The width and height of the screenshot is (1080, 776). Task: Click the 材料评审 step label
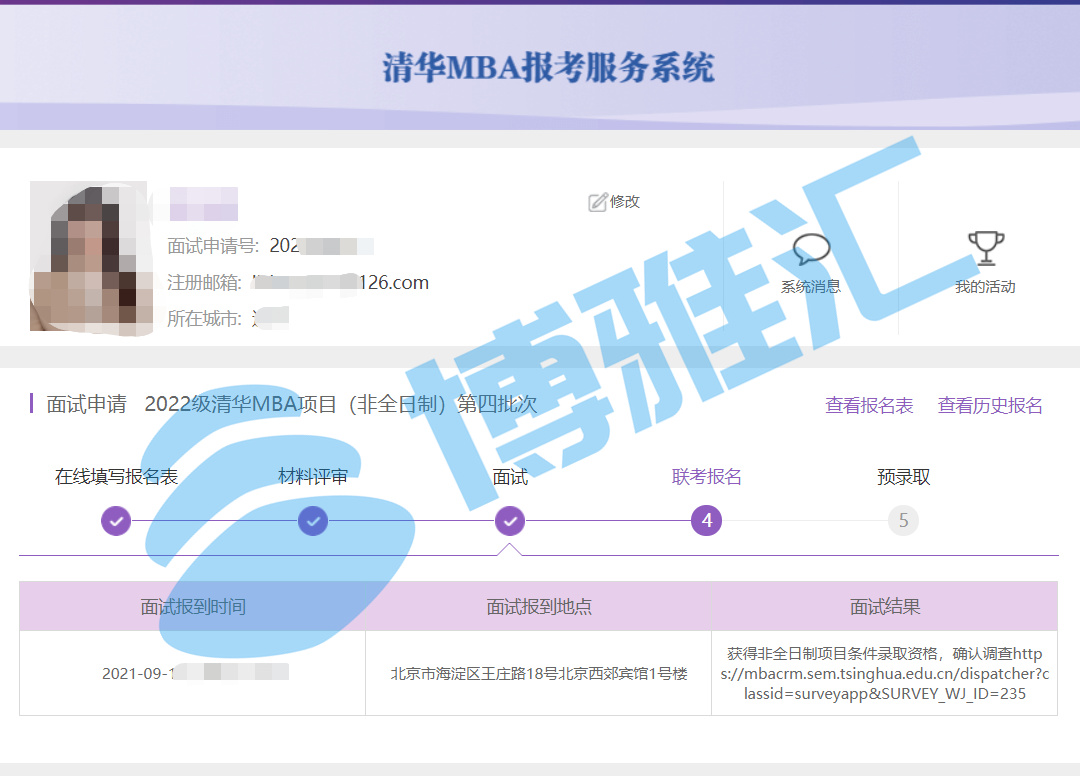313,476
